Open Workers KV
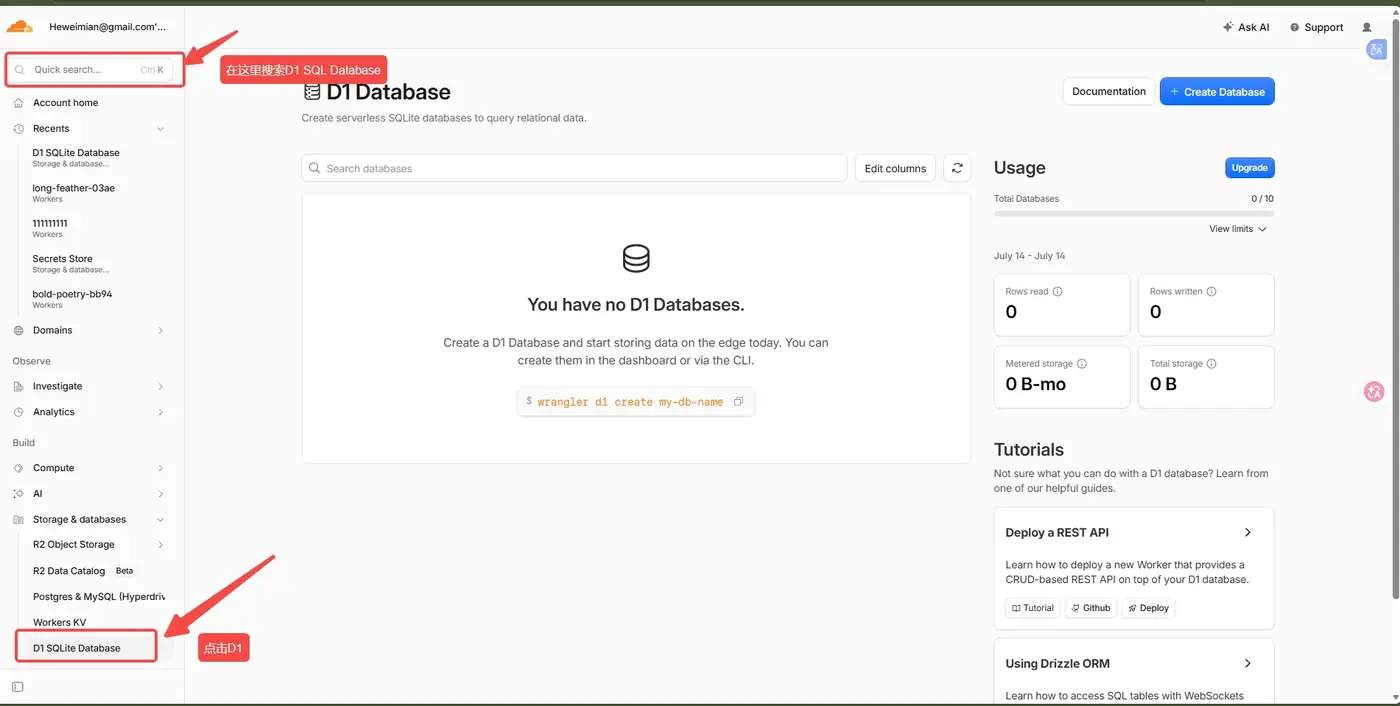This screenshot has height=706, width=1400. click(60, 623)
